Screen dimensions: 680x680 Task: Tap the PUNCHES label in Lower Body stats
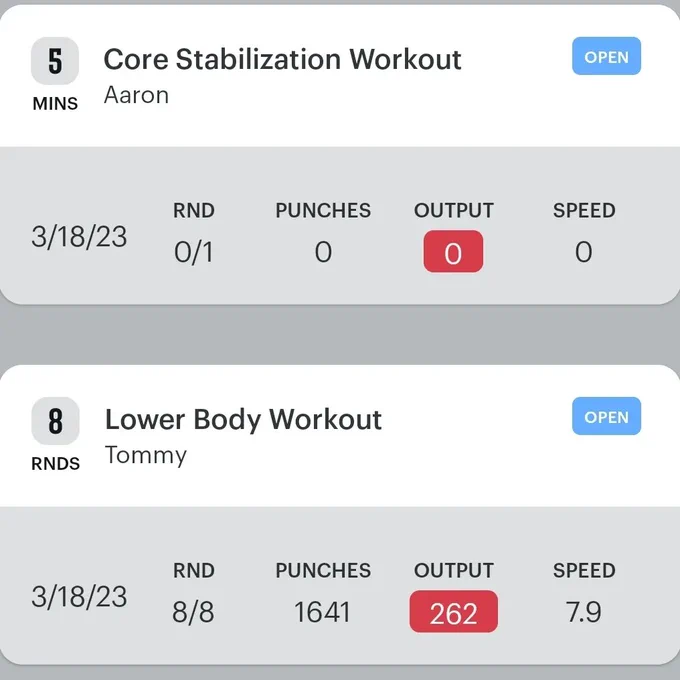click(323, 570)
